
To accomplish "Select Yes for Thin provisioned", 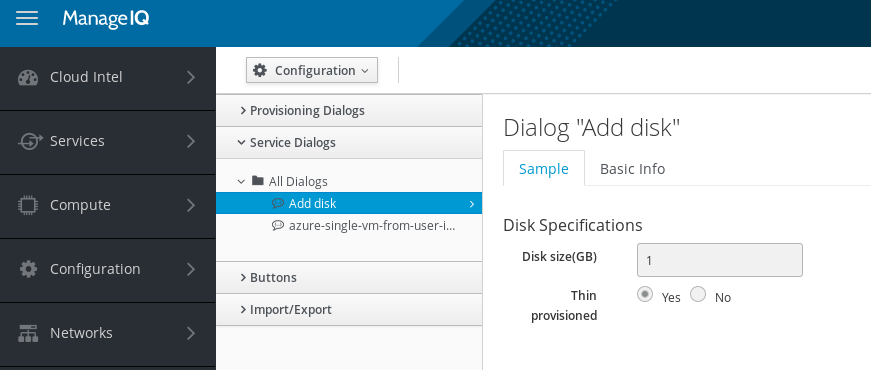I will coord(644,294).
